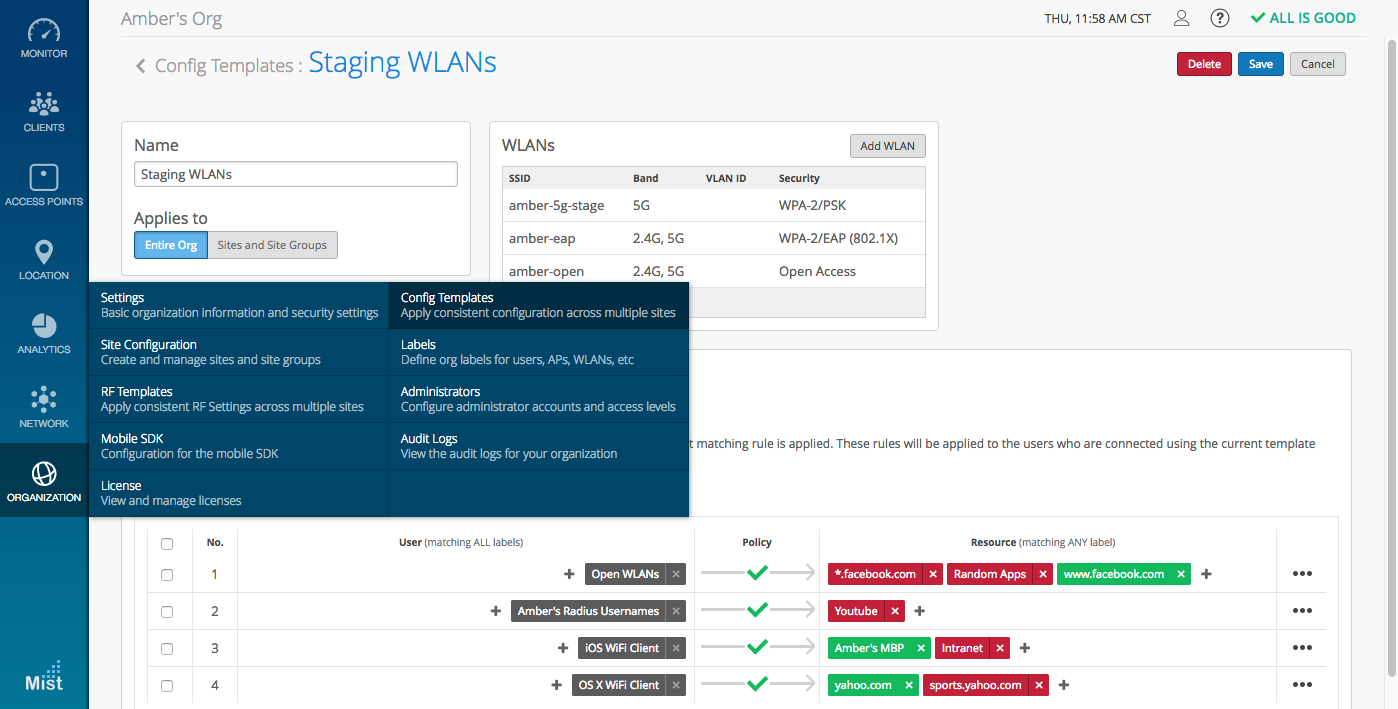The image size is (1398, 709).
Task: Open Administrators menu item
Action: [539, 399]
